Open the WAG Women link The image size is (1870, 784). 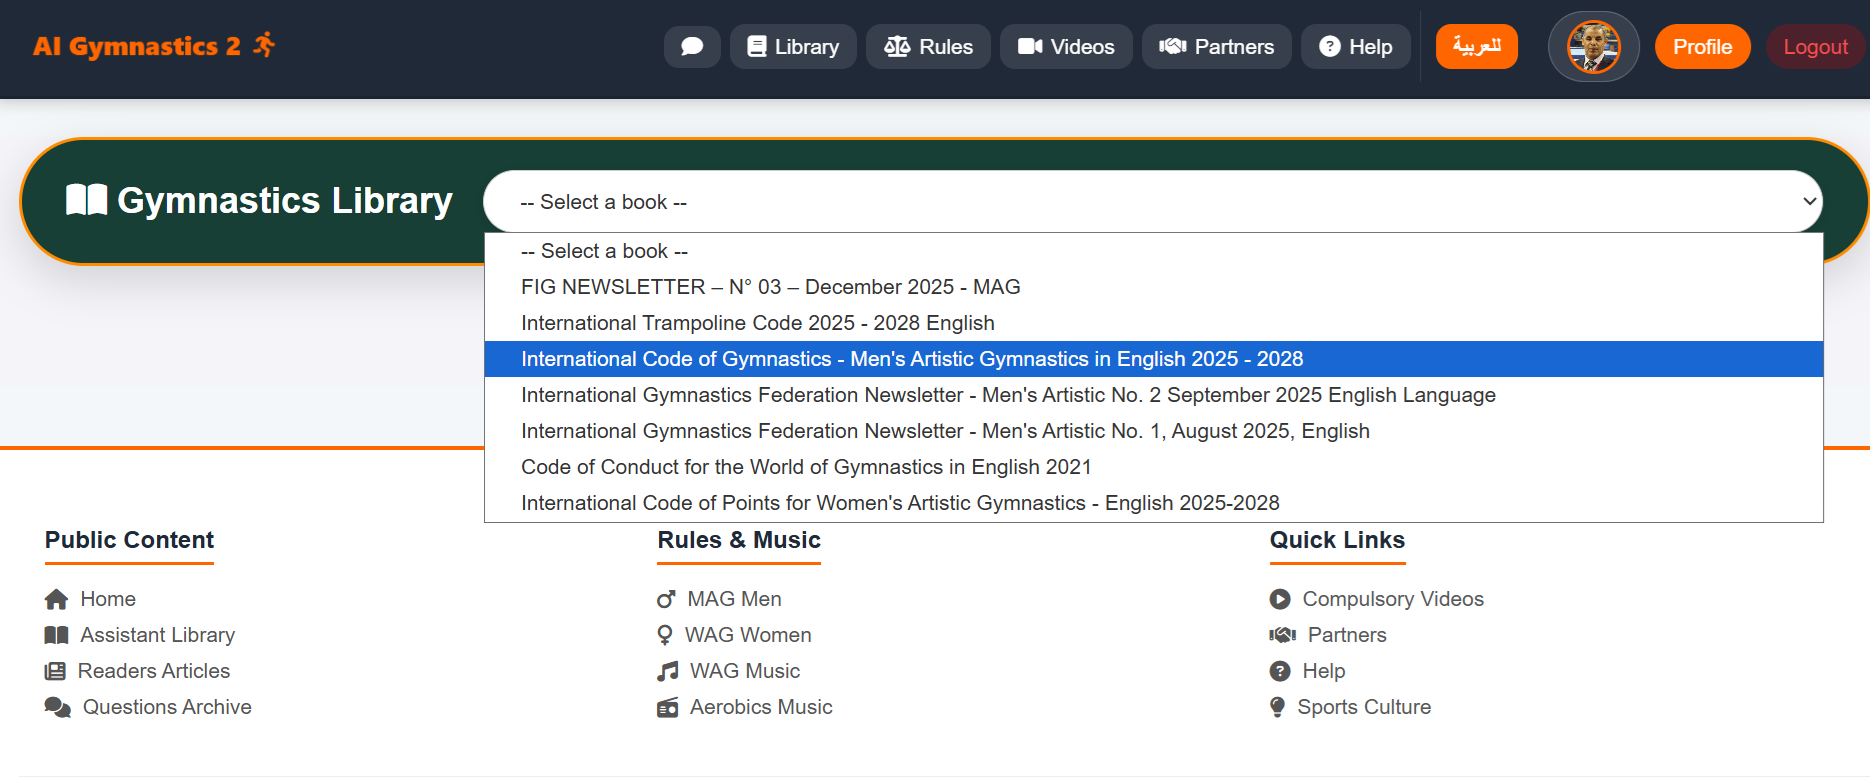pos(748,635)
